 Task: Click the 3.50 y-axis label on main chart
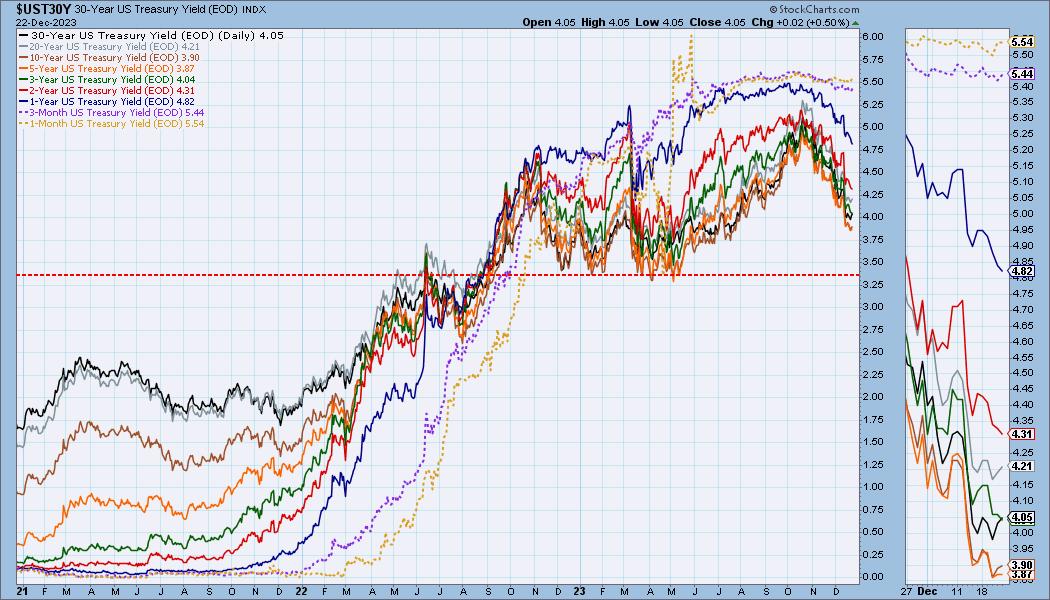[873, 262]
